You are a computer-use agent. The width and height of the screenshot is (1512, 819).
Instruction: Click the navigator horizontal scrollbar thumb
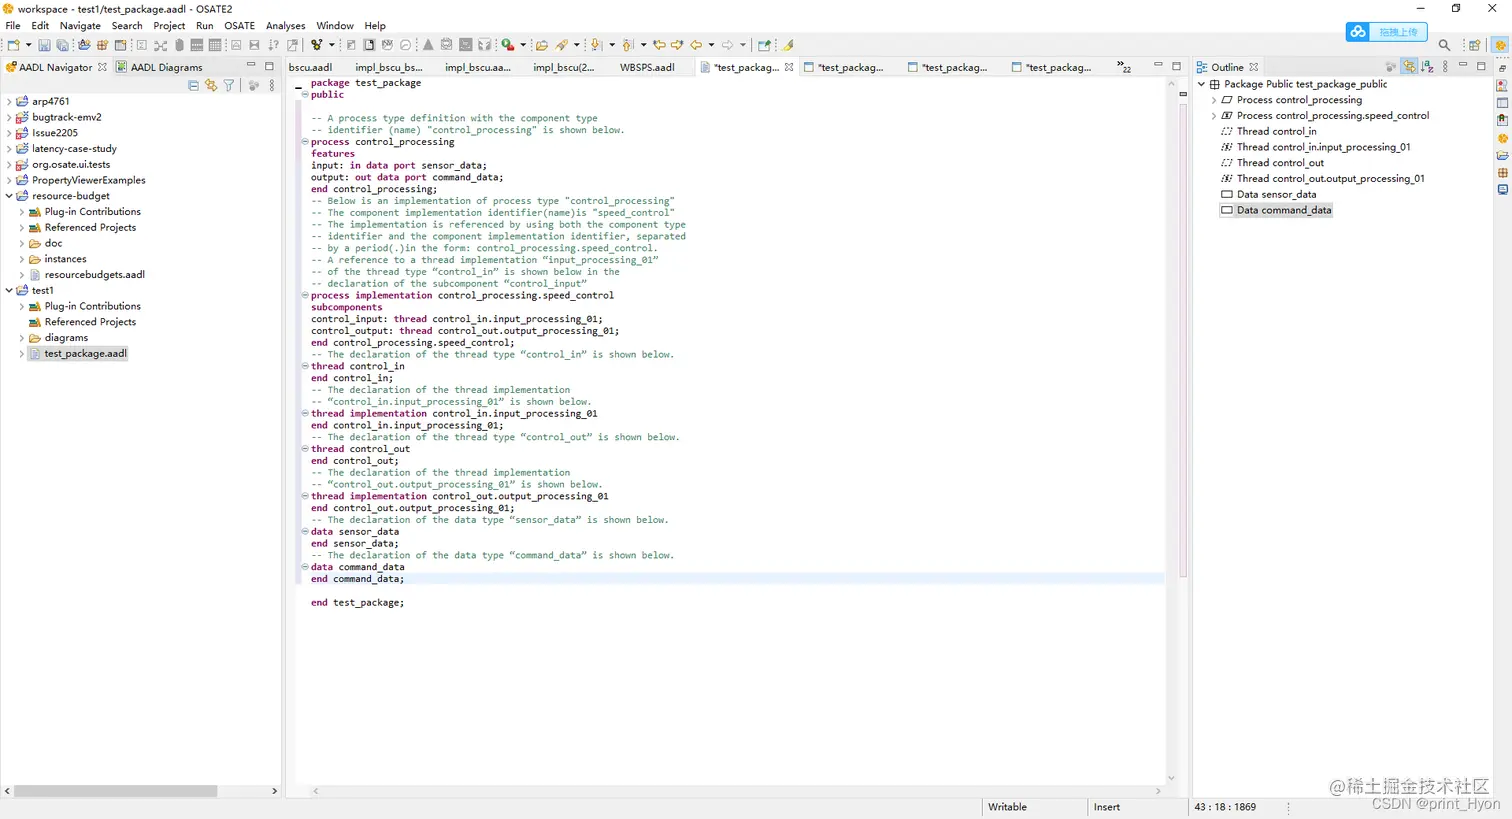[x=115, y=791]
